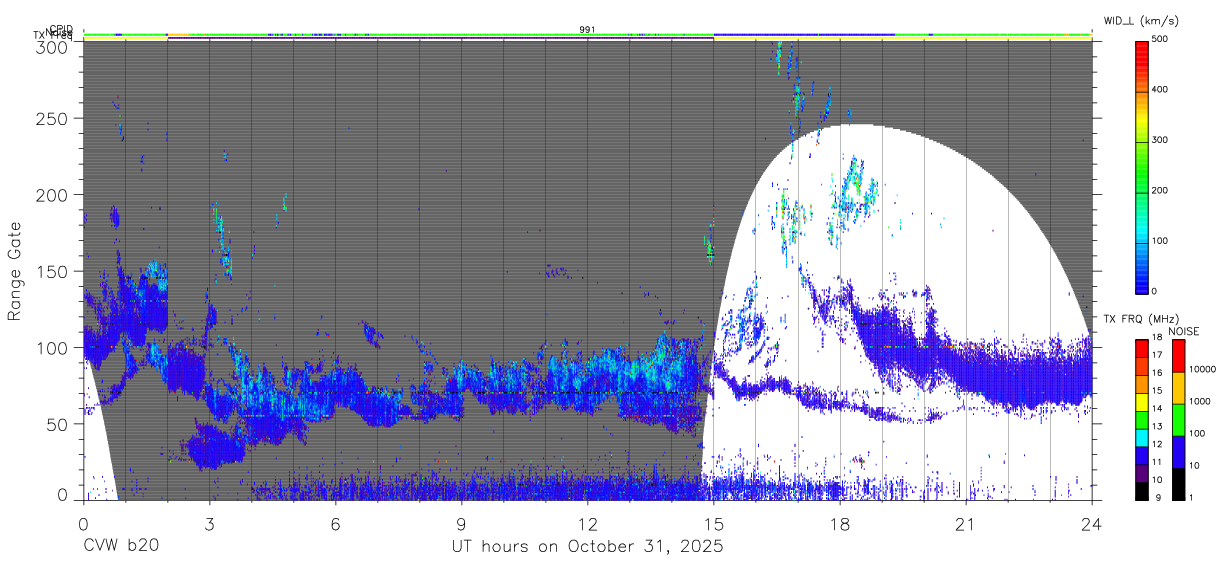
Task: Click the yellow 14–15 MHz TX FRQ swatch
Action: coord(1142,401)
